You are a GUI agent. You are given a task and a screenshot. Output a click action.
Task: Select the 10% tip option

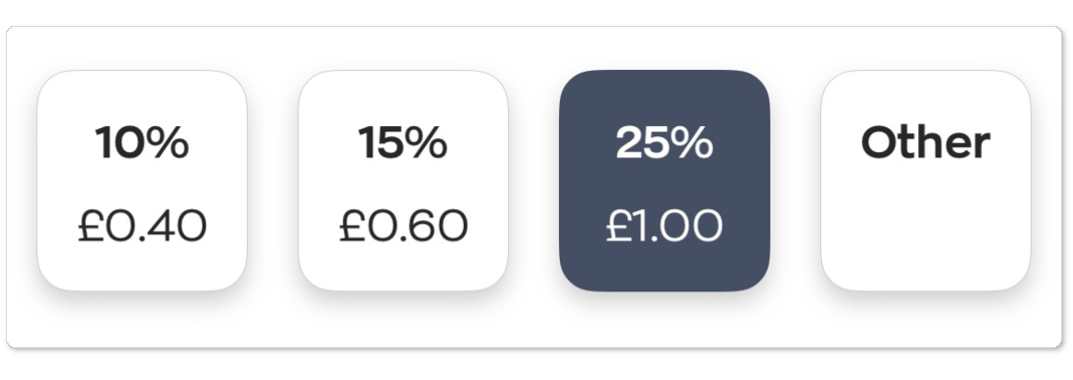[x=142, y=181]
